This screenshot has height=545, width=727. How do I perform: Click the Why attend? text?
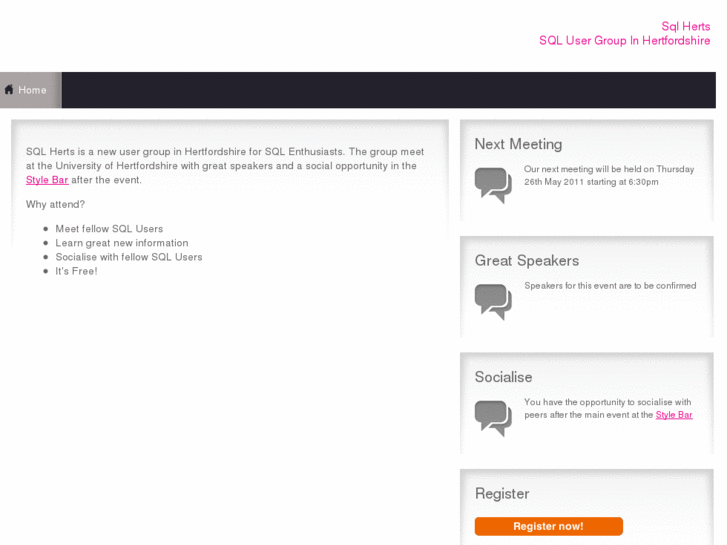tap(55, 204)
